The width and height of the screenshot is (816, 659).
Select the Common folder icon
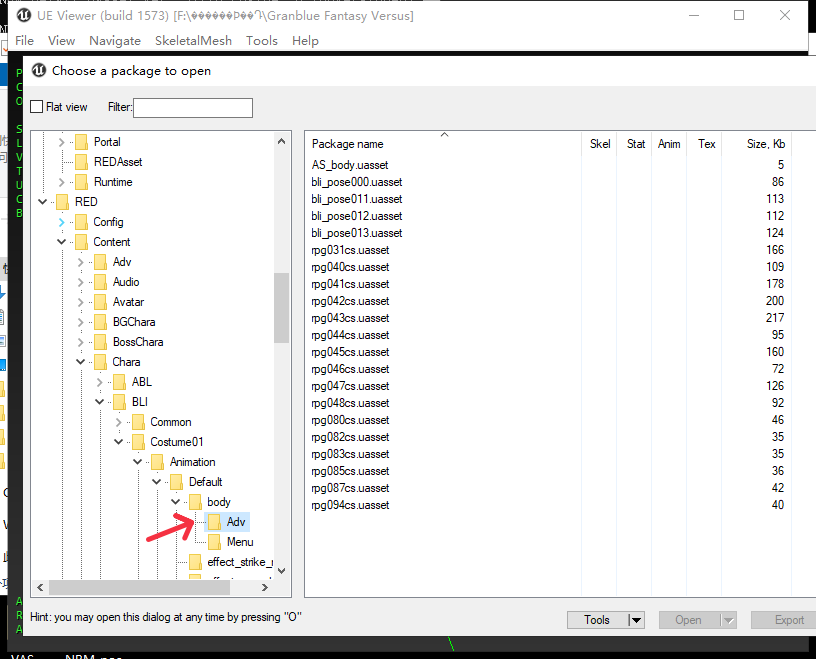point(138,422)
